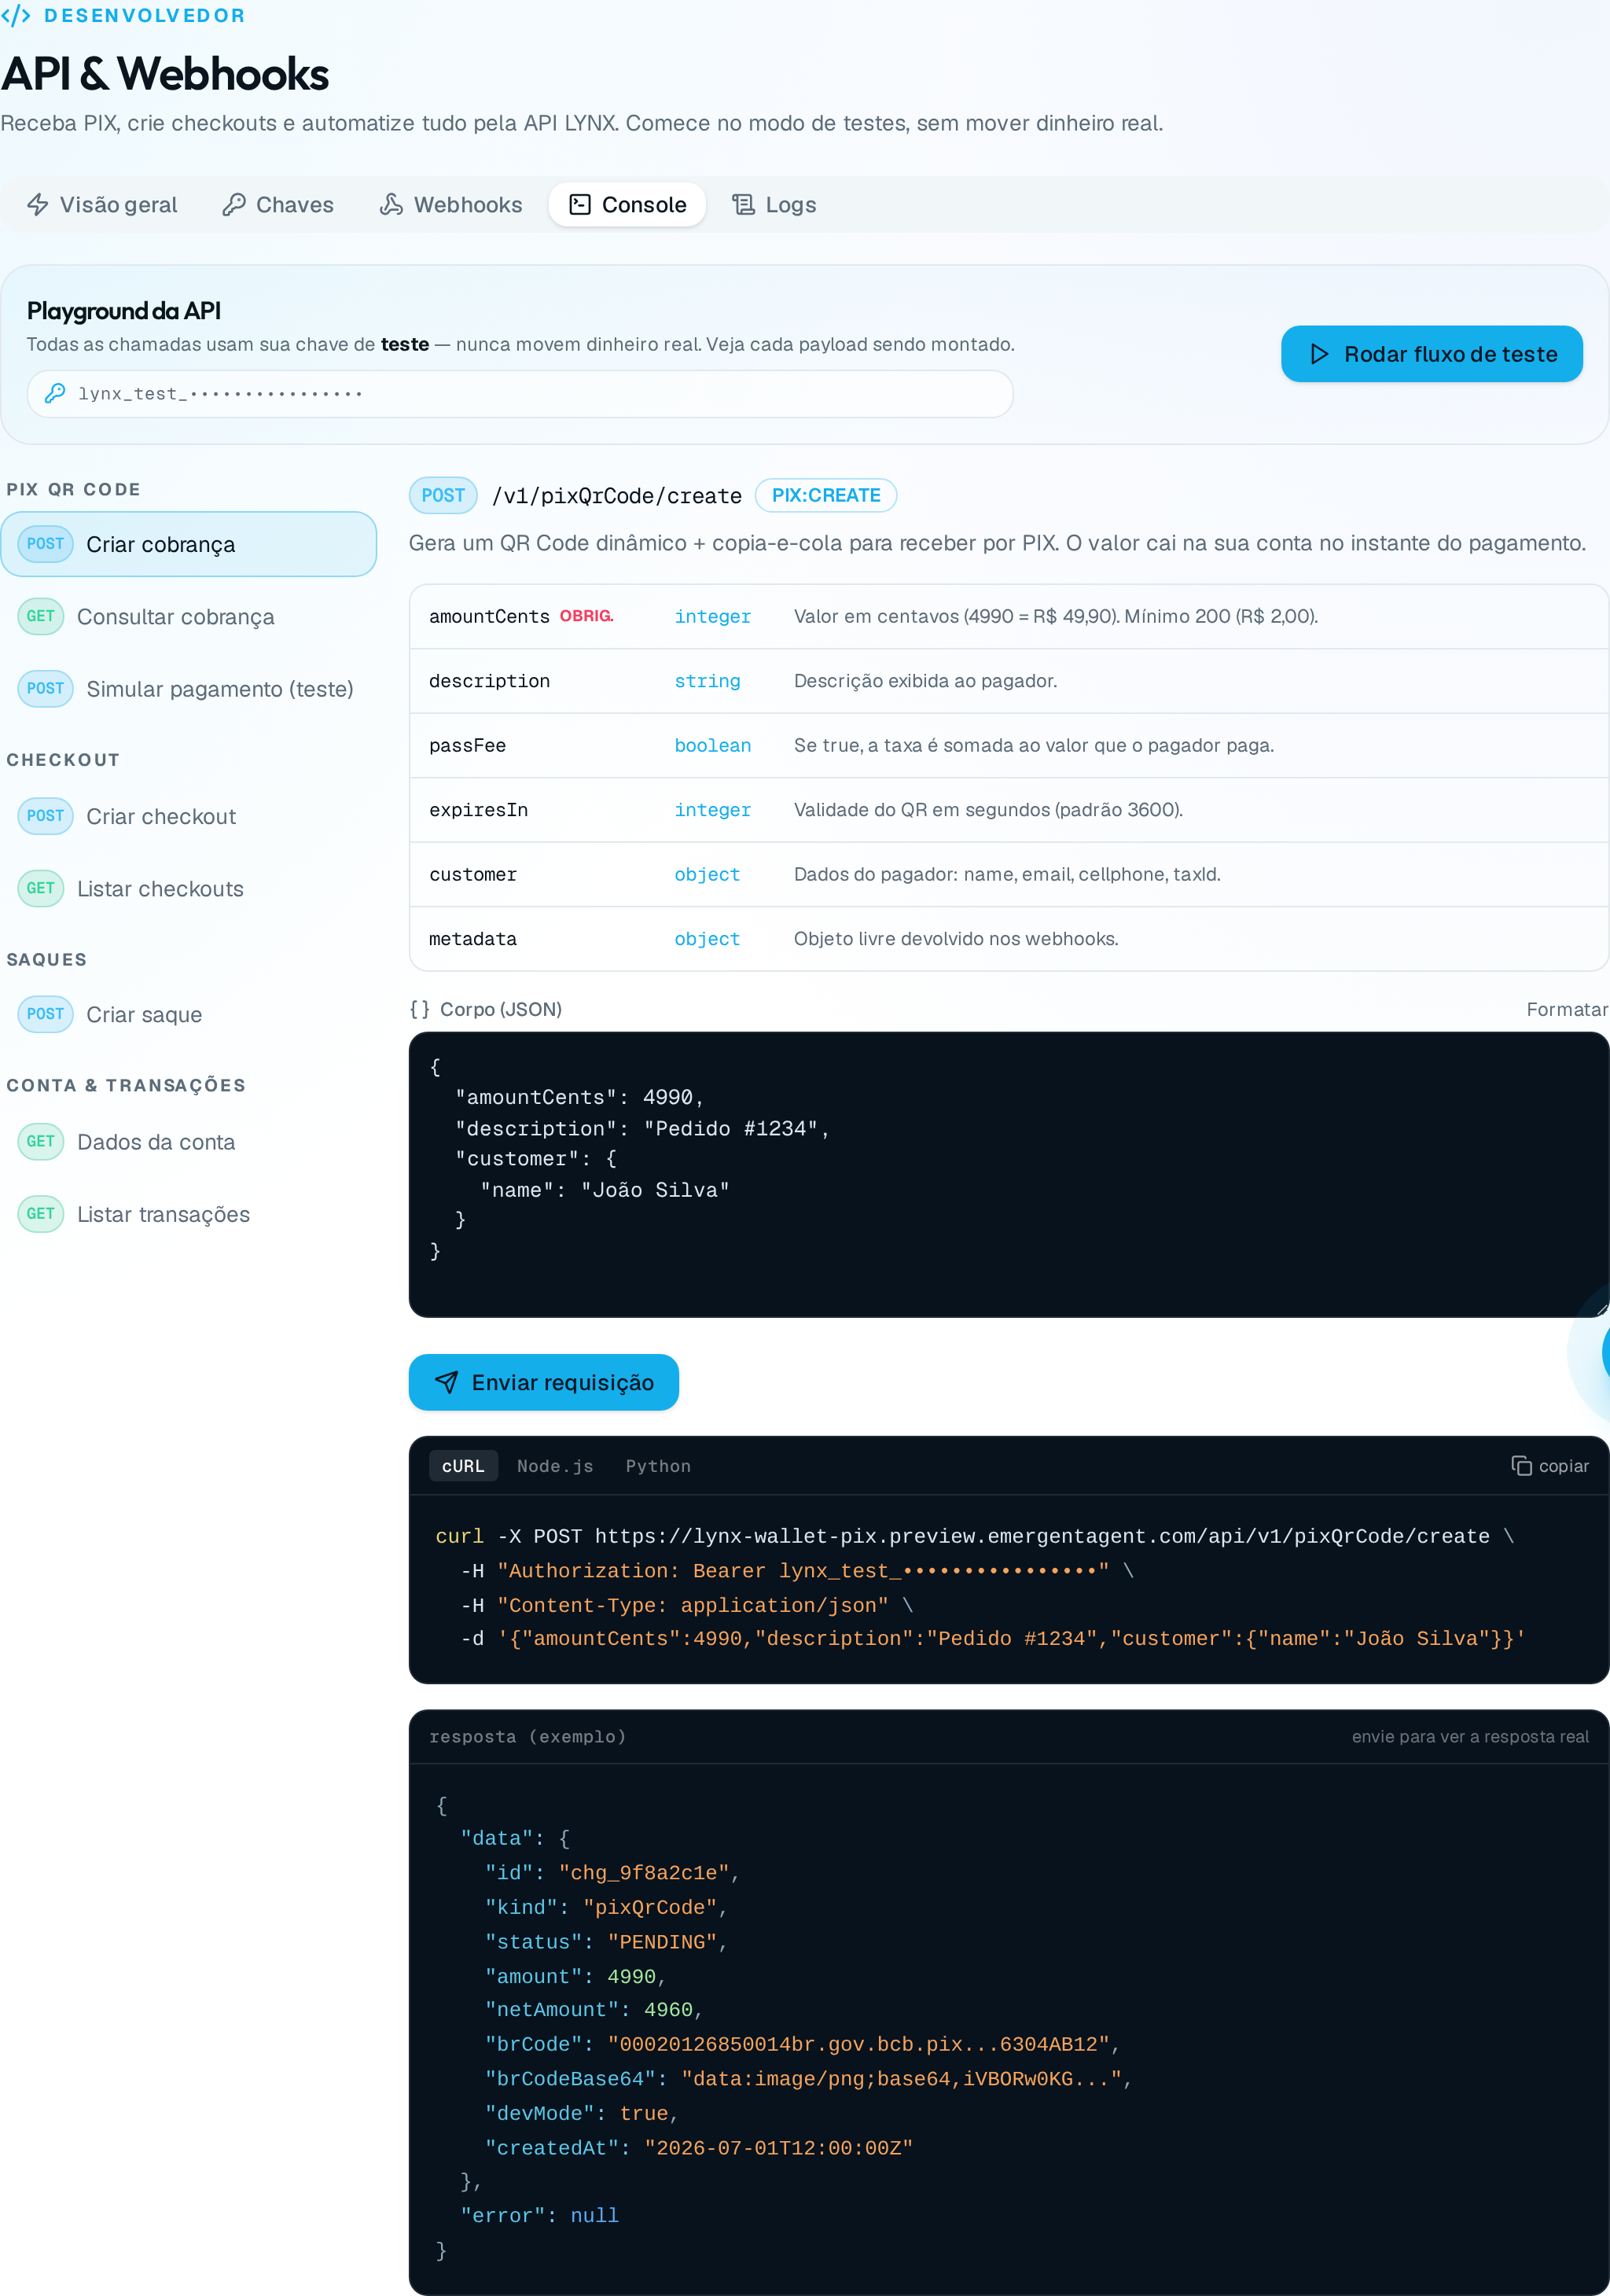Click the POST badge beside Criar cobrança

click(x=45, y=544)
